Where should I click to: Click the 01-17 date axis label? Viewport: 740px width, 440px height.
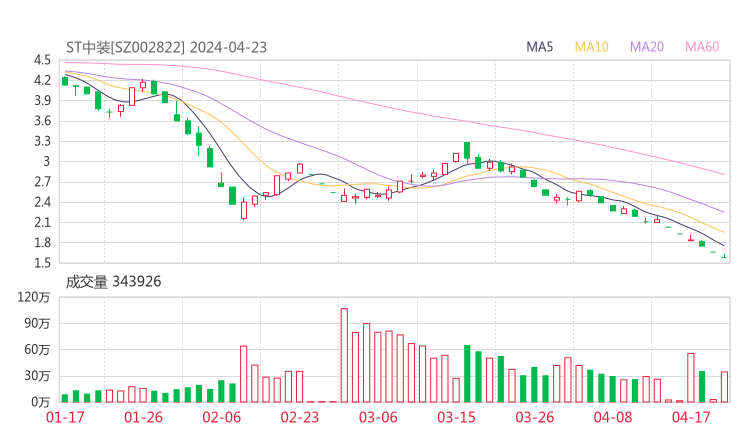coord(65,417)
